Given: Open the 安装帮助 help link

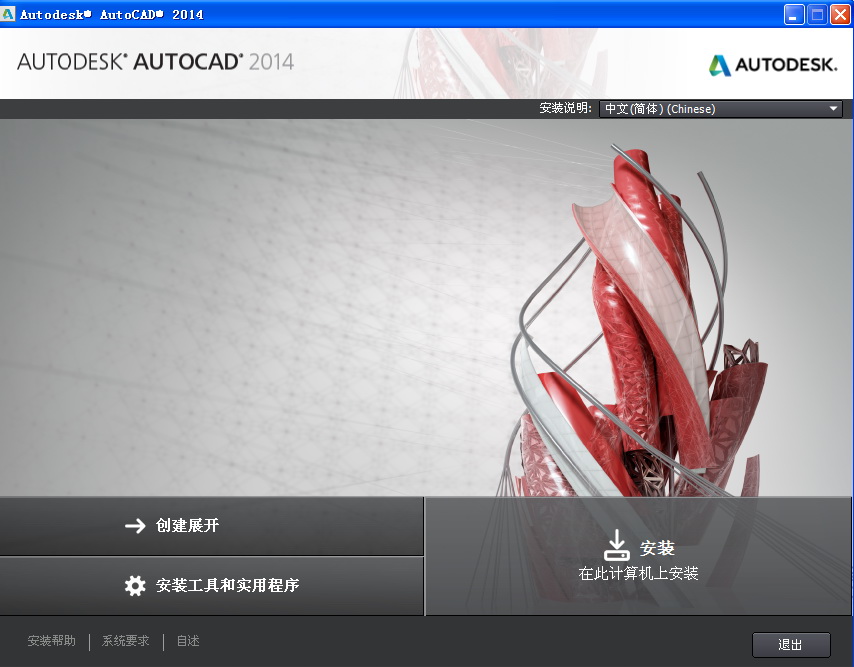Looking at the screenshot, I should click(x=50, y=641).
